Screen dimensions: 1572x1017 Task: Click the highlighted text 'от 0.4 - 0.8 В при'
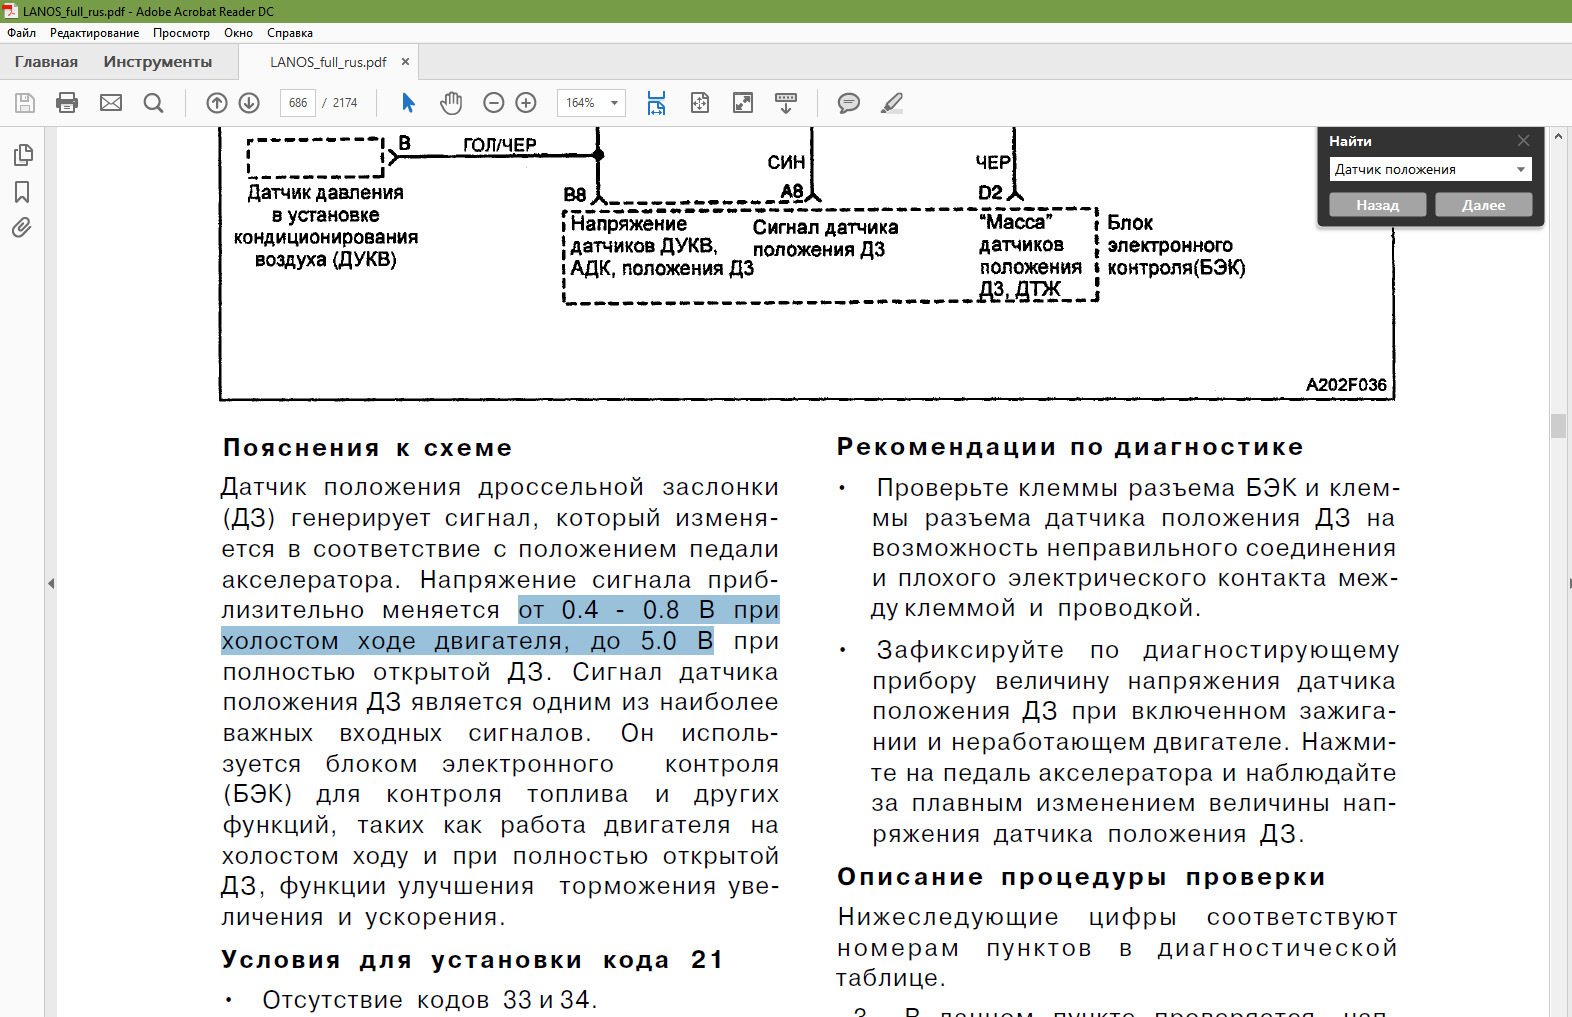[648, 610]
